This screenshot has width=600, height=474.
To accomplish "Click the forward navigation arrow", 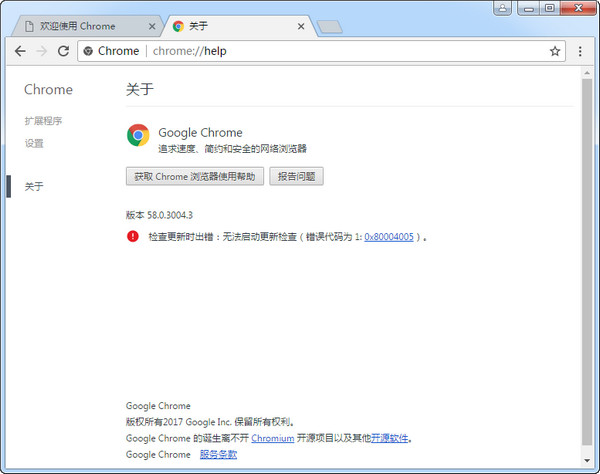I will coord(41,51).
